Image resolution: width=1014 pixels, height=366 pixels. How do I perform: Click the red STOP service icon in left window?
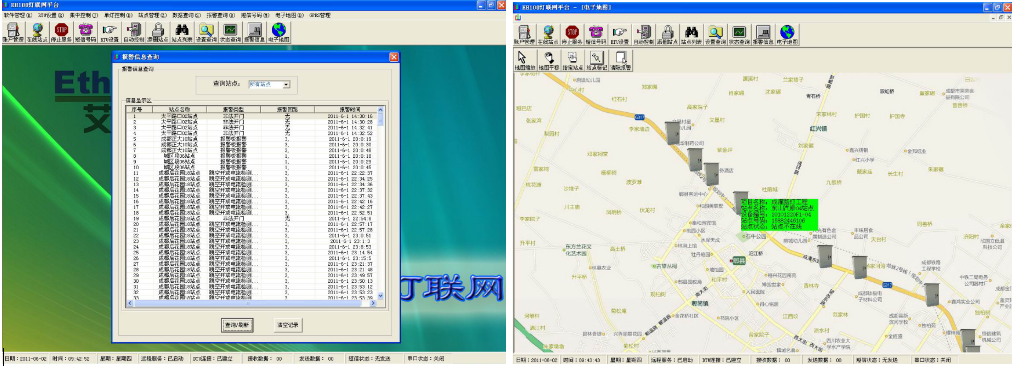pos(61,32)
